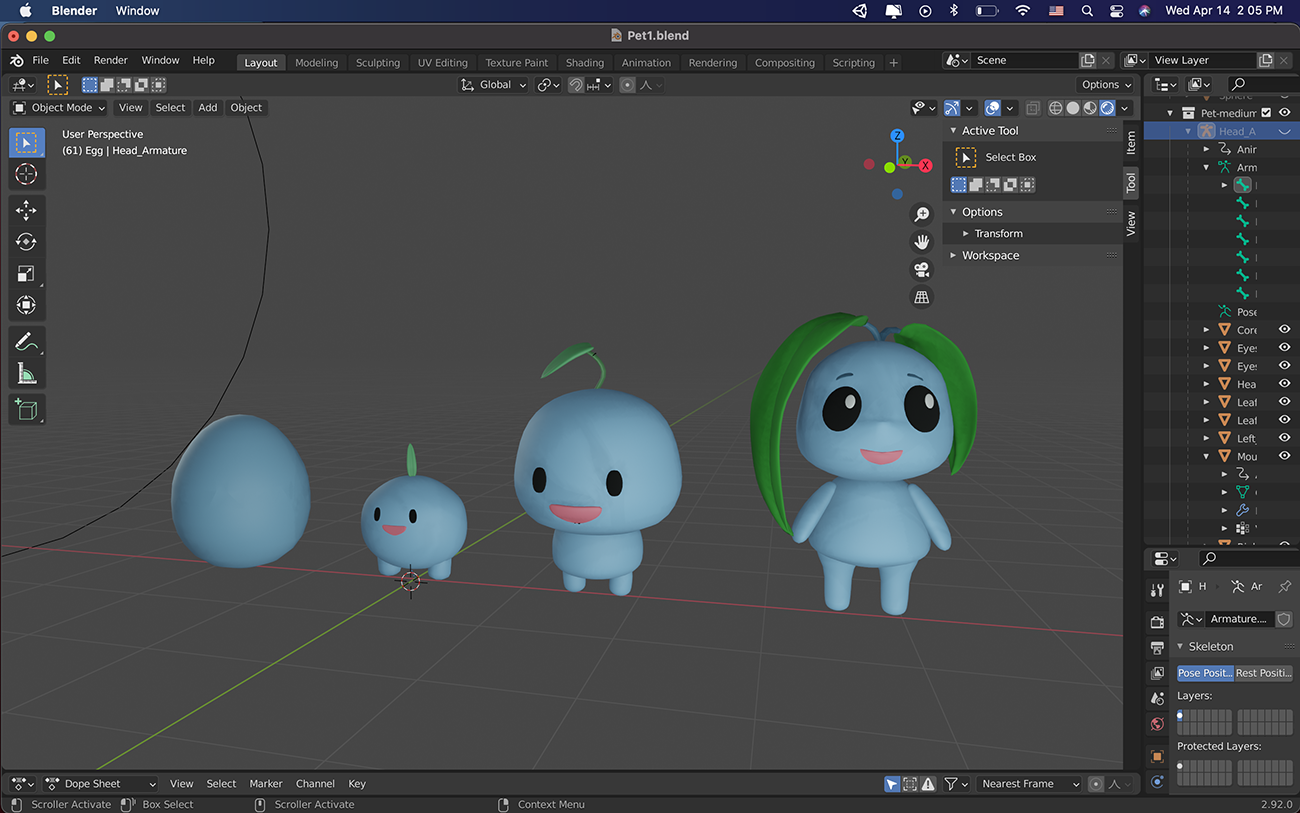This screenshot has height=813, width=1300.
Task: Click the Blender logo icon in the top bar
Action: 17,60
